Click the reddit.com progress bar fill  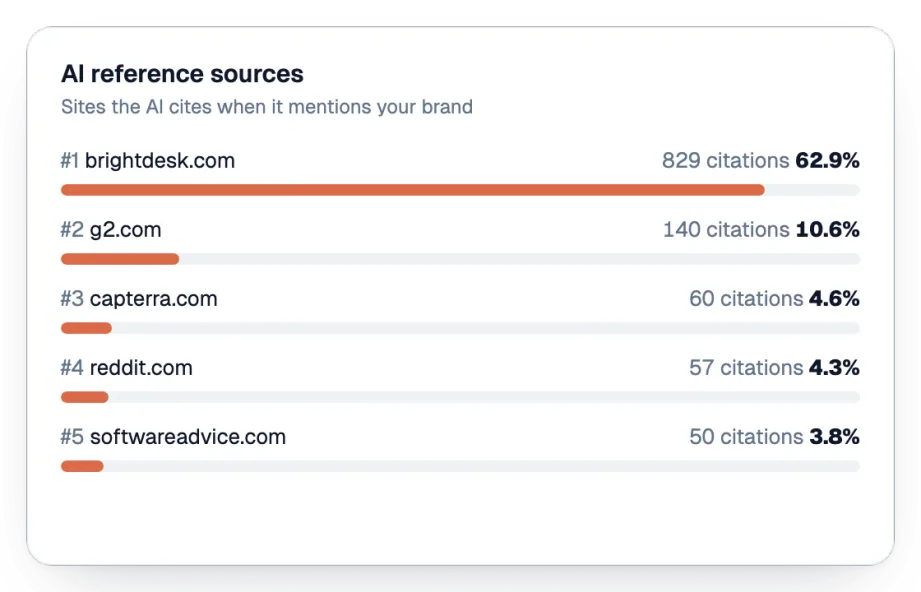coord(85,397)
